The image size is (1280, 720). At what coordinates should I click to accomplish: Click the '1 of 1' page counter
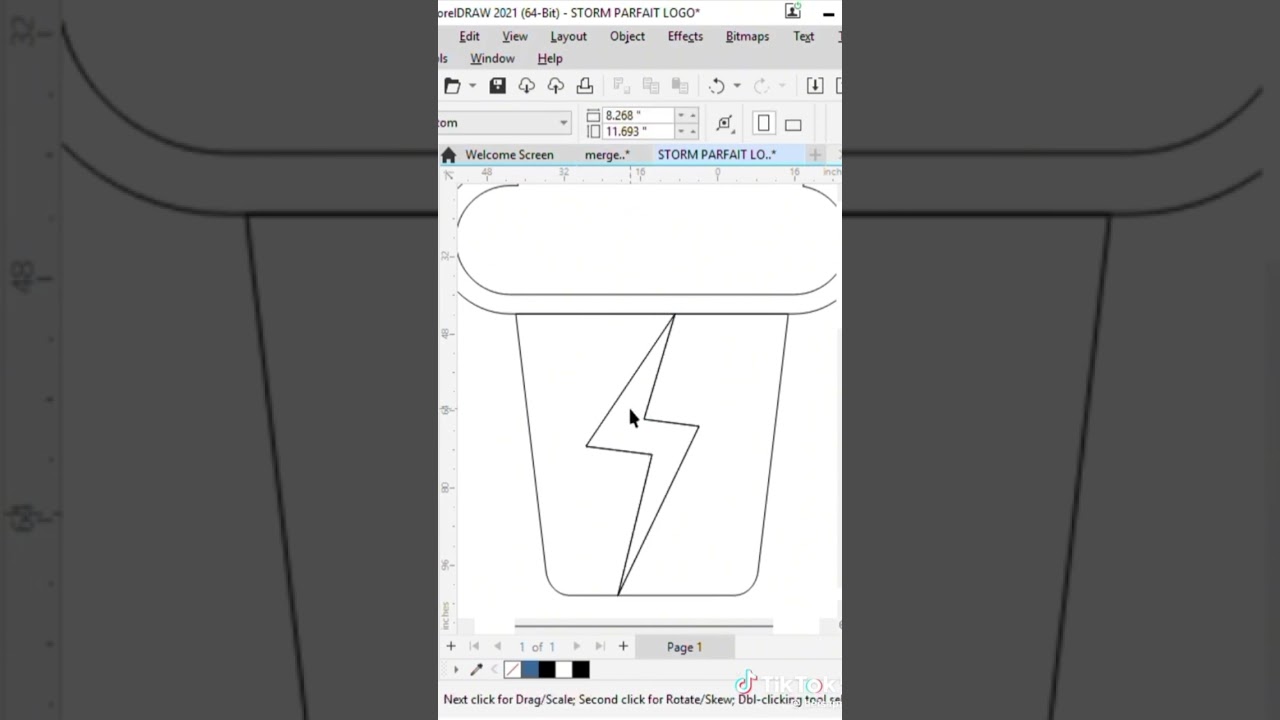(x=537, y=647)
